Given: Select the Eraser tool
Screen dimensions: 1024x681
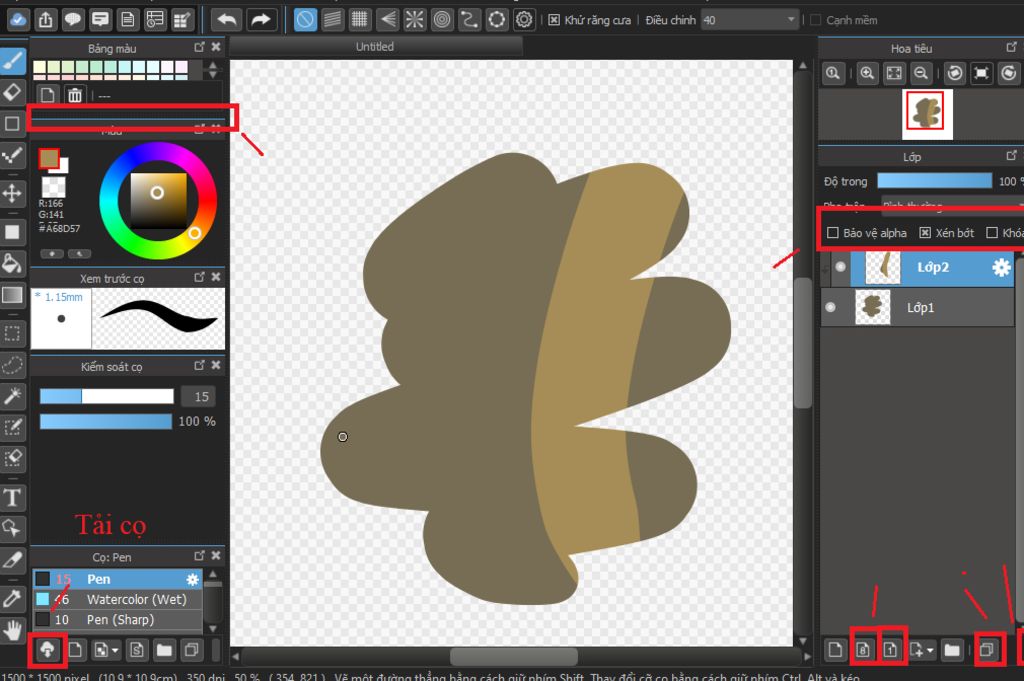Looking at the screenshot, I should point(12,92).
